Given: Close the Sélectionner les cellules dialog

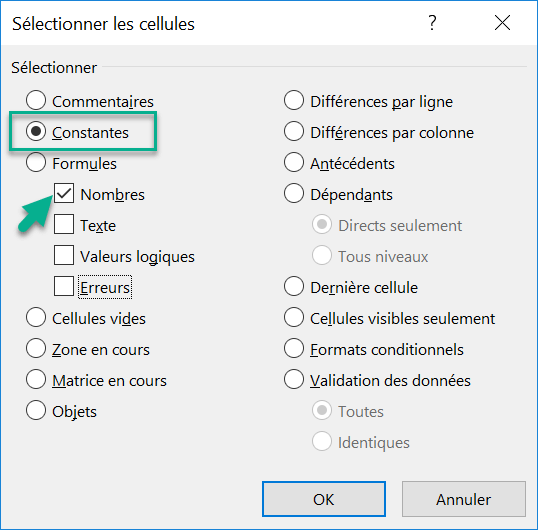Looking at the screenshot, I should 502,23.
